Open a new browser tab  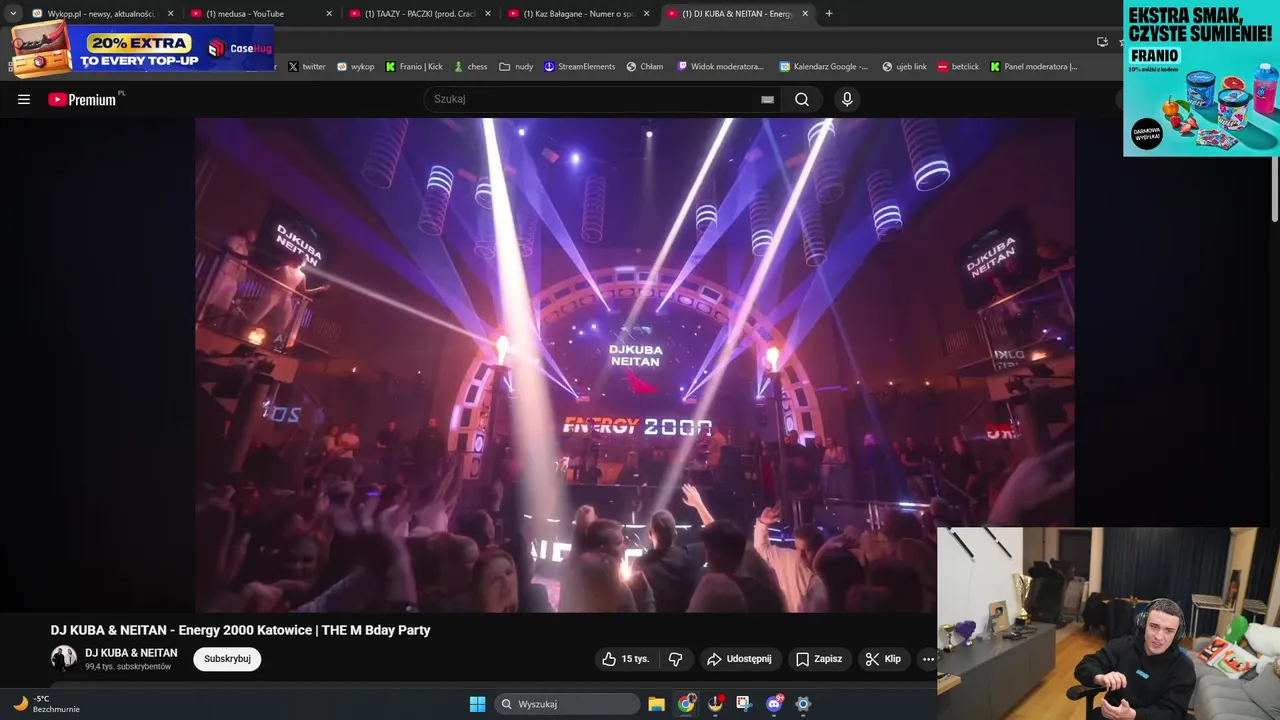click(829, 14)
